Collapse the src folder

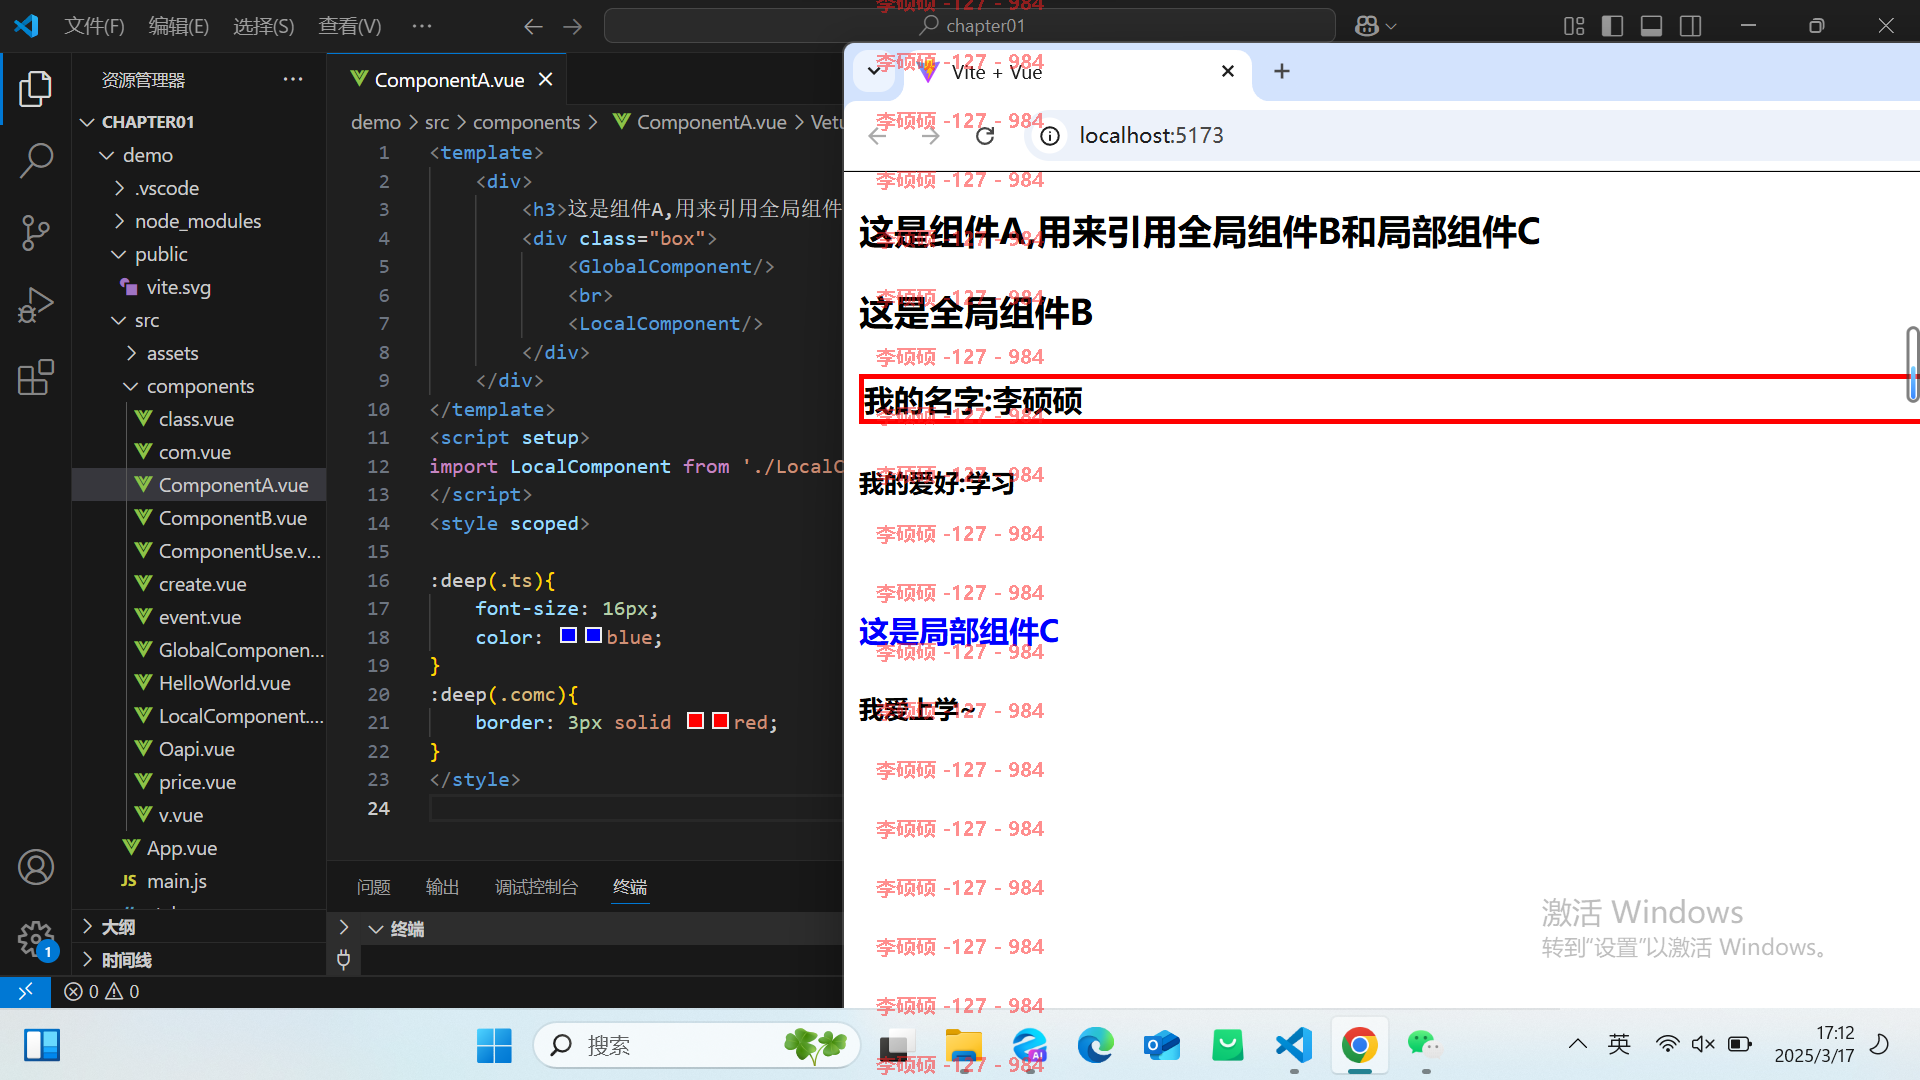pos(119,320)
